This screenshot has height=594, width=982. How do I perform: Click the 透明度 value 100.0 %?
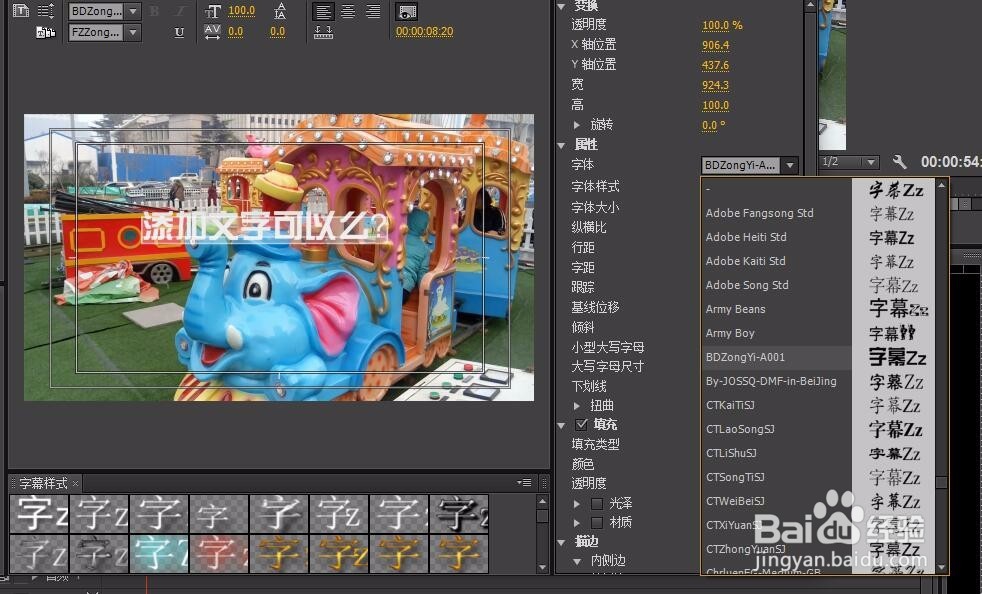click(x=722, y=26)
